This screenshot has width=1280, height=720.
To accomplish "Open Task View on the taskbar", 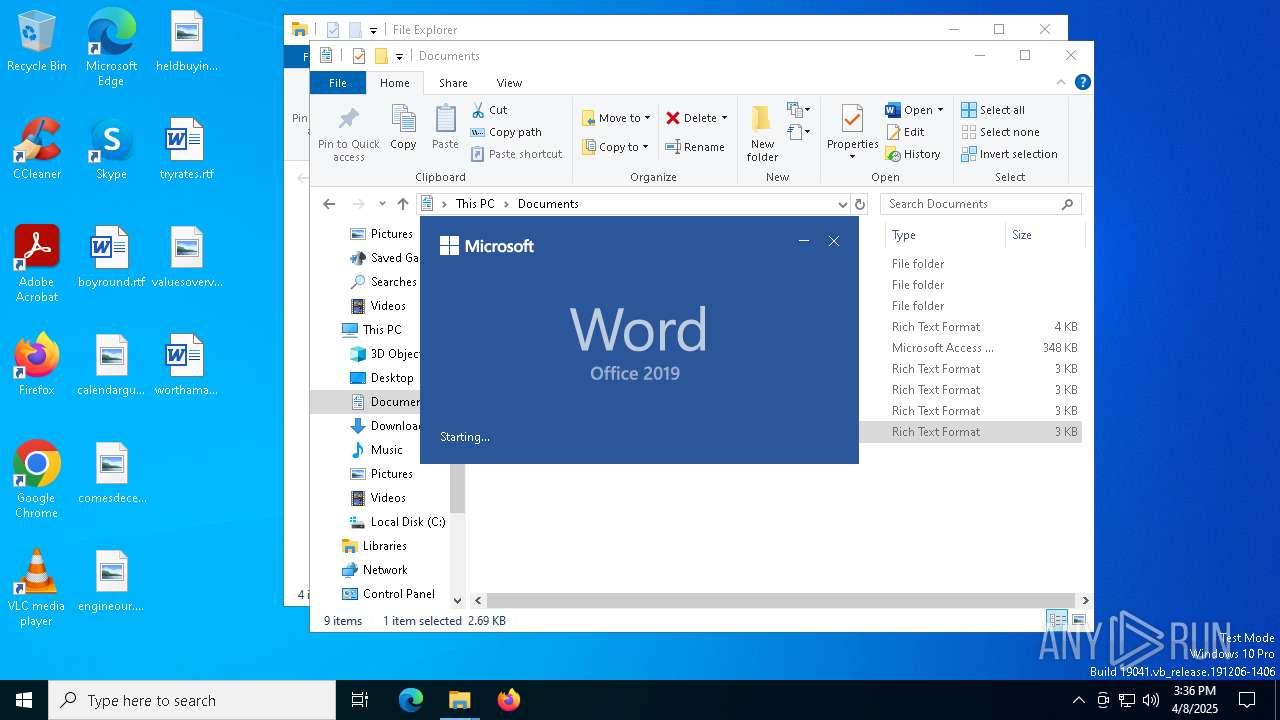I will [x=360, y=700].
